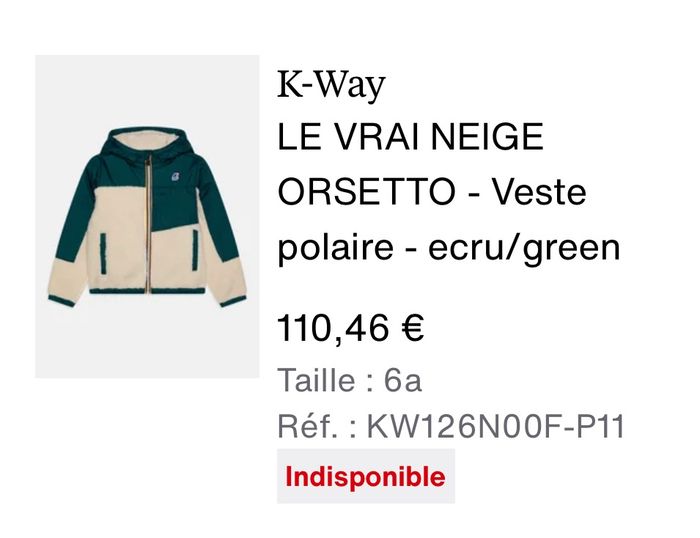Click the hood of the jacket
Screen dimensions: 700x538
(148, 141)
